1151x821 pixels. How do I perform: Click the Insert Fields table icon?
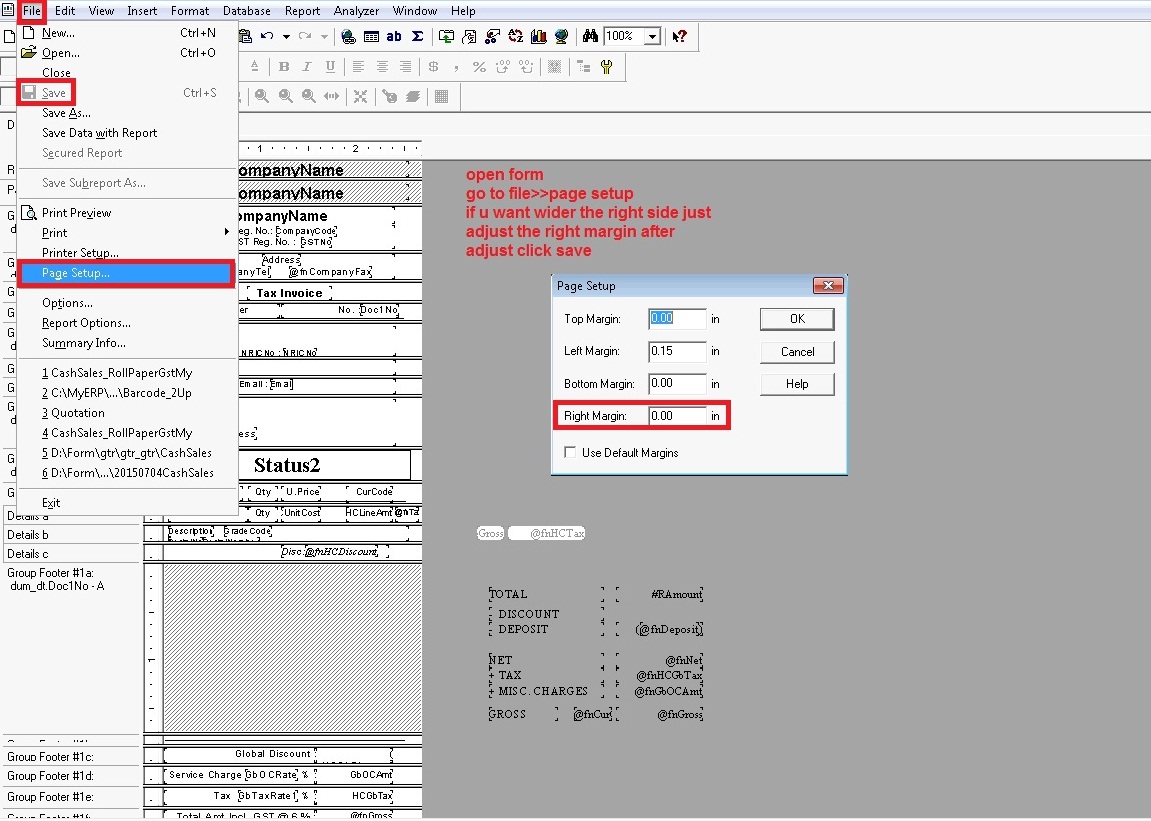tap(371, 37)
